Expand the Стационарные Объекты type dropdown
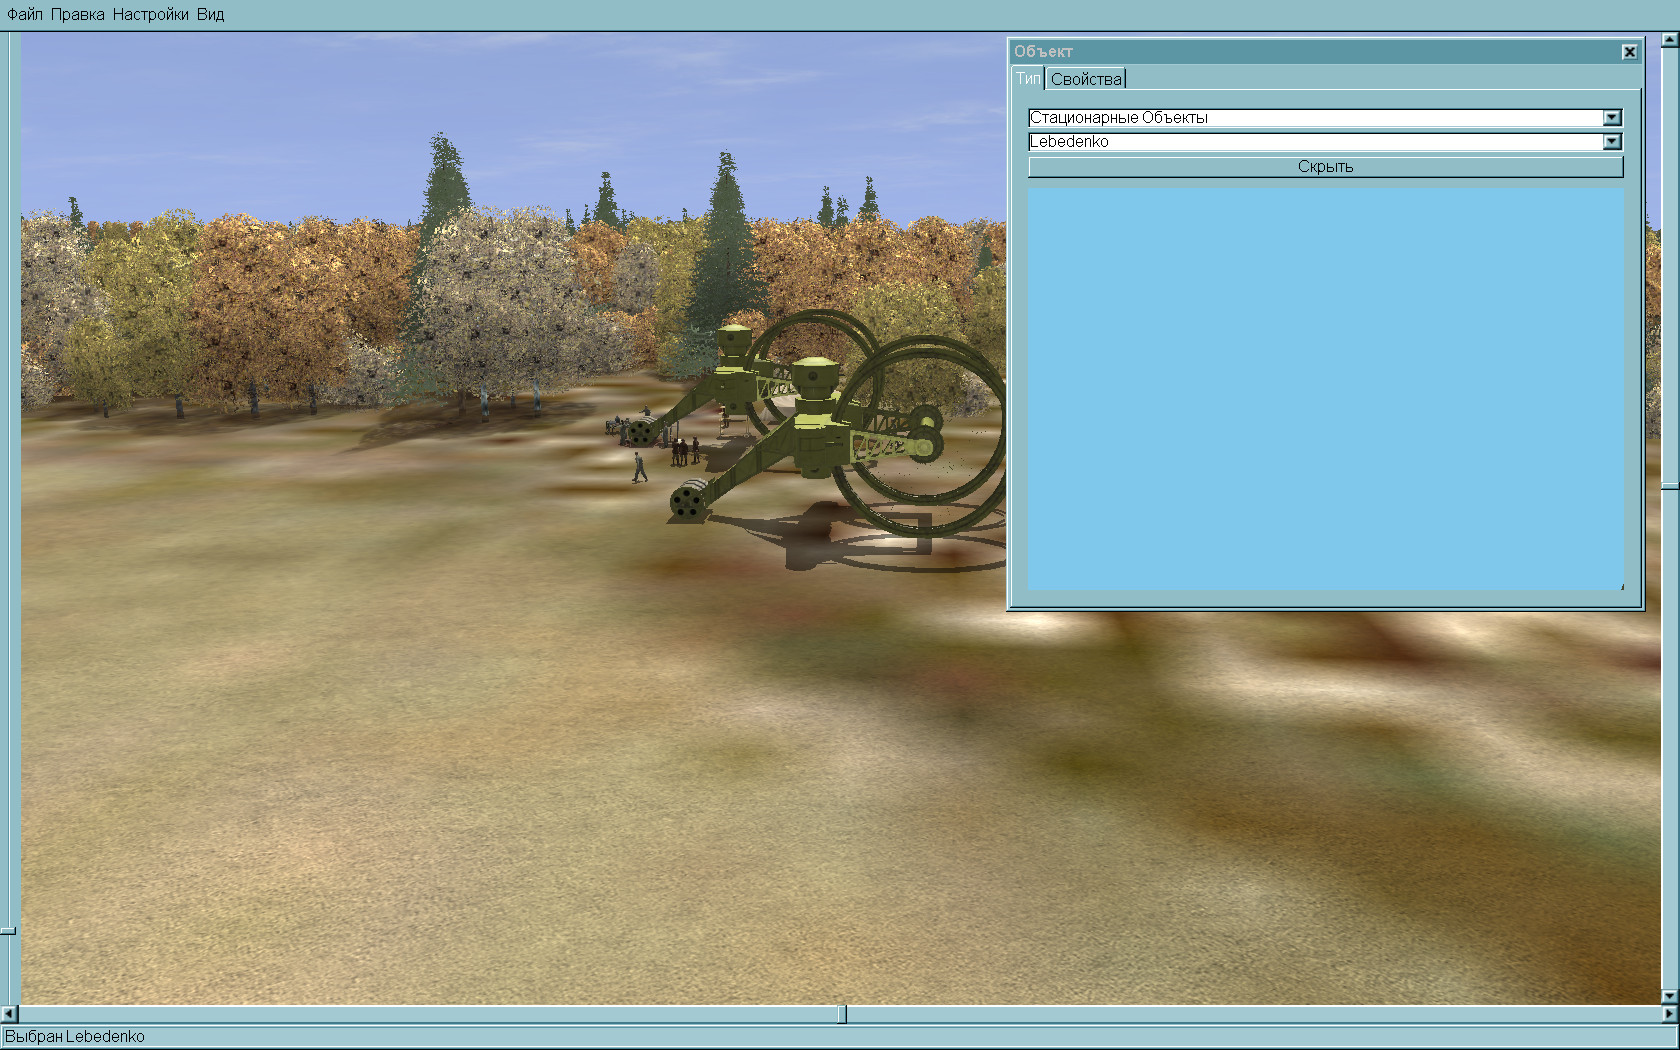Screen dimensions: 1680x1050 tap(1611, 117)
